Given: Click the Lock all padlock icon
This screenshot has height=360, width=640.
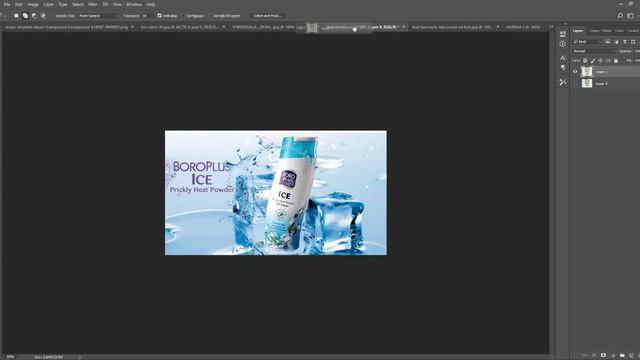Looking at the screenshot, I should tap(616, 60).
